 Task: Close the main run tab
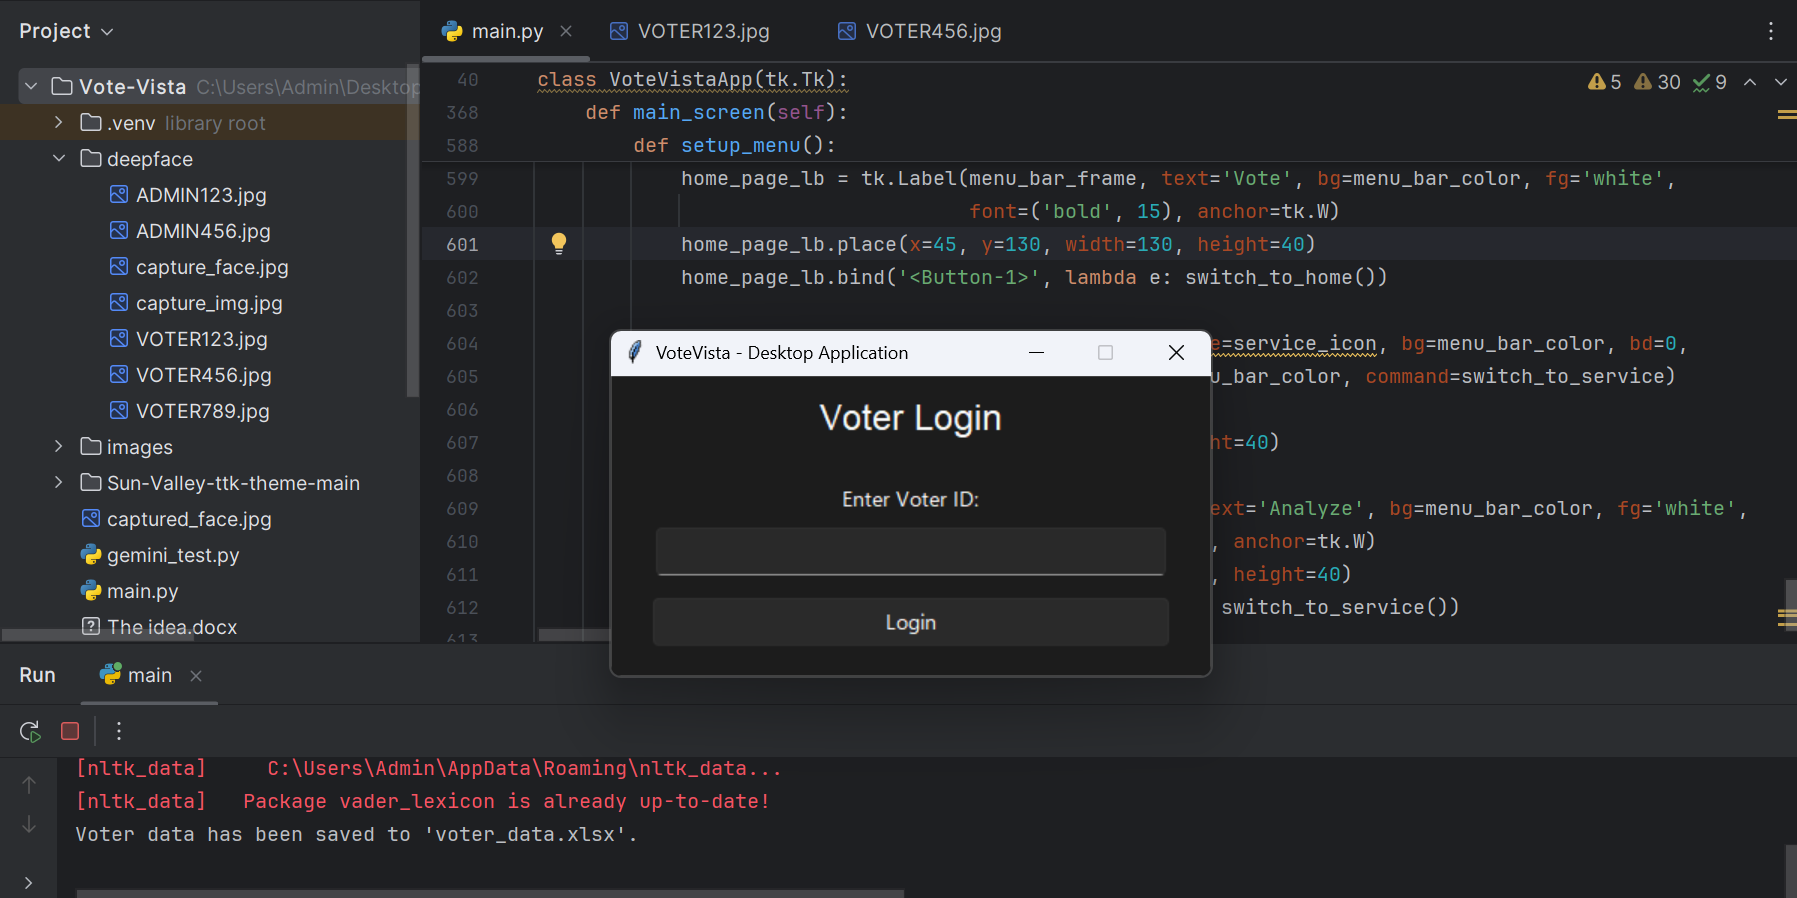[196, 676]
